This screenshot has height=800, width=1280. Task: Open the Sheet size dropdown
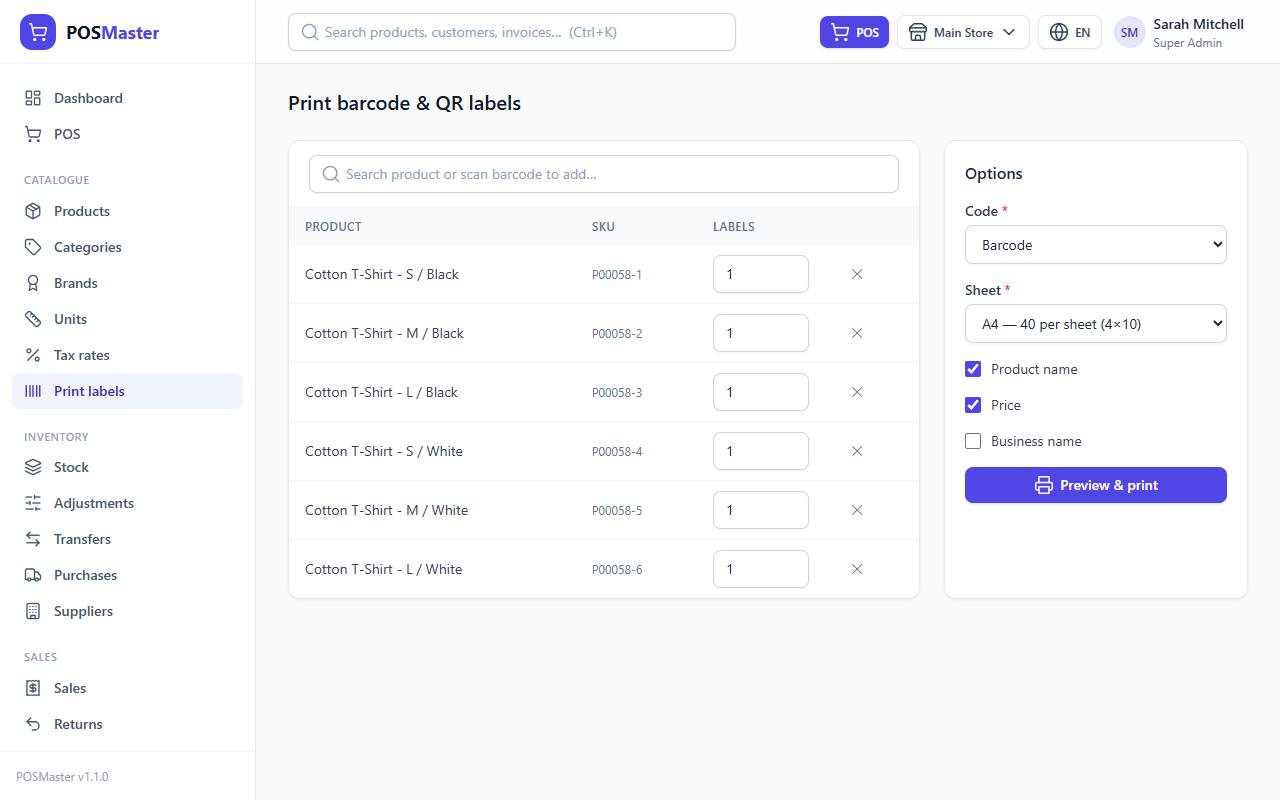pyautogui.click(x=1096, y=324)
